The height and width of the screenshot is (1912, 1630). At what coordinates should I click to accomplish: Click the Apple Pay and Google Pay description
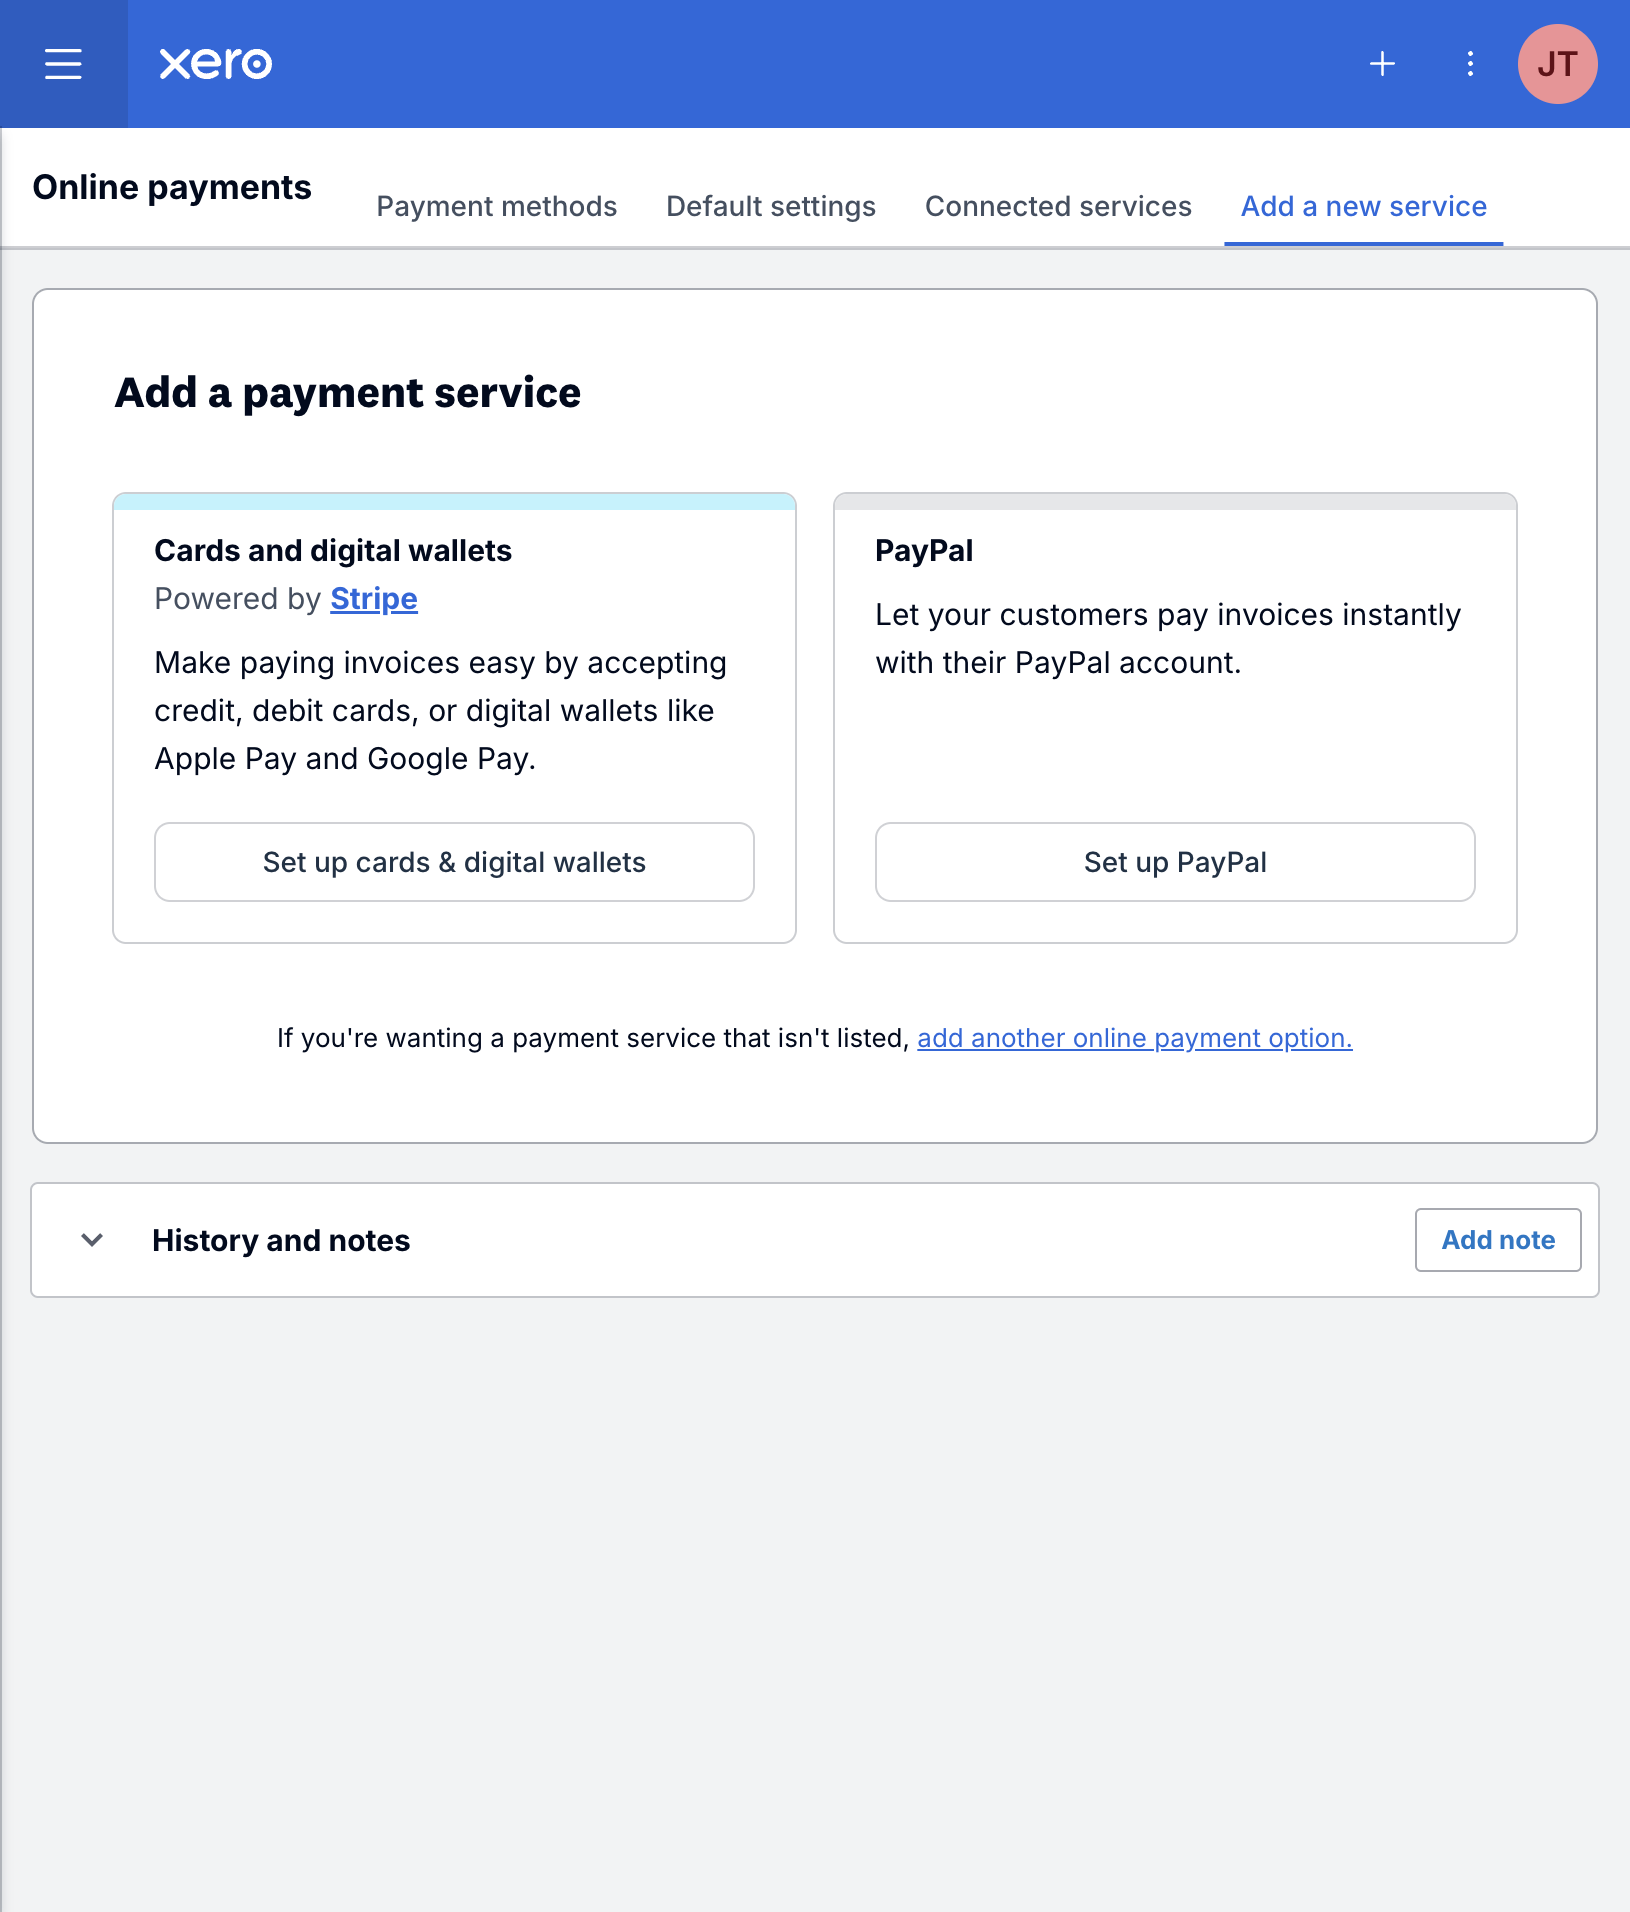point(440,711)
